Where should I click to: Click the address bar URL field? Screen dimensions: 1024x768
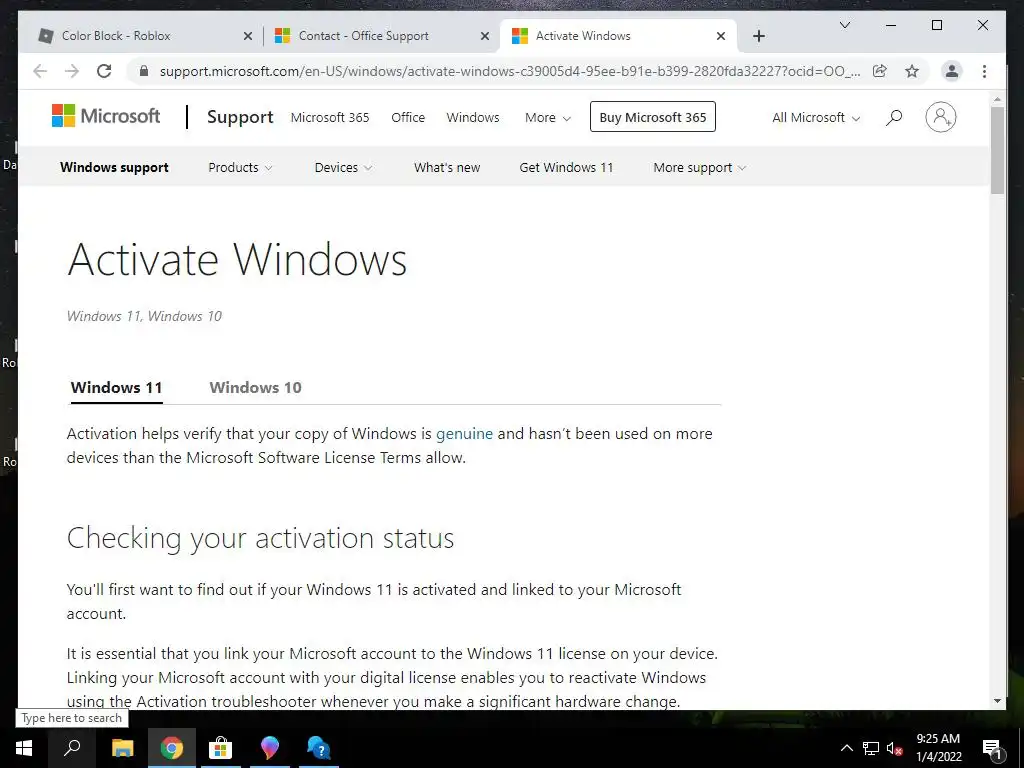pos(509,71)
